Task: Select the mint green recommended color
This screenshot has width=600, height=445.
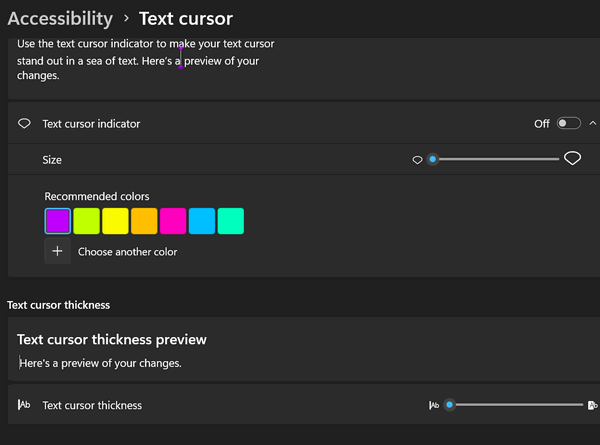Action: point(231,221)
